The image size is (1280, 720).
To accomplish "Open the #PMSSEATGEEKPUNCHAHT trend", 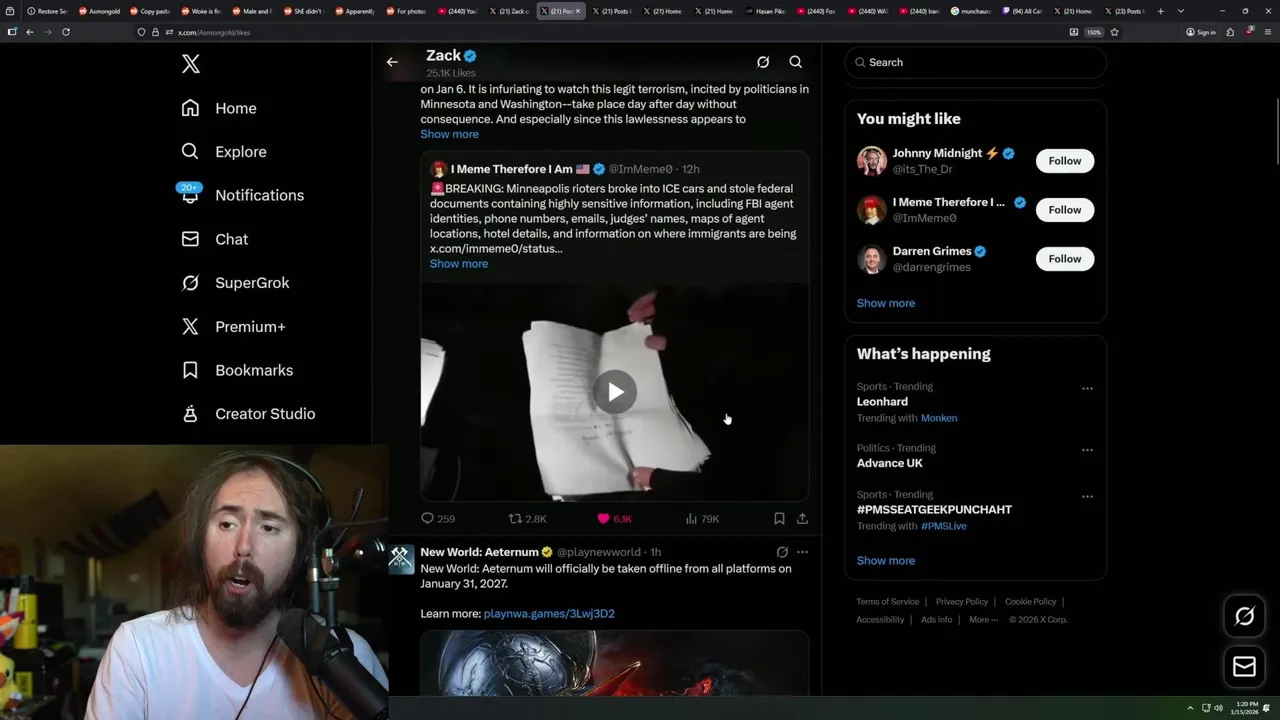I will [934, 510].
